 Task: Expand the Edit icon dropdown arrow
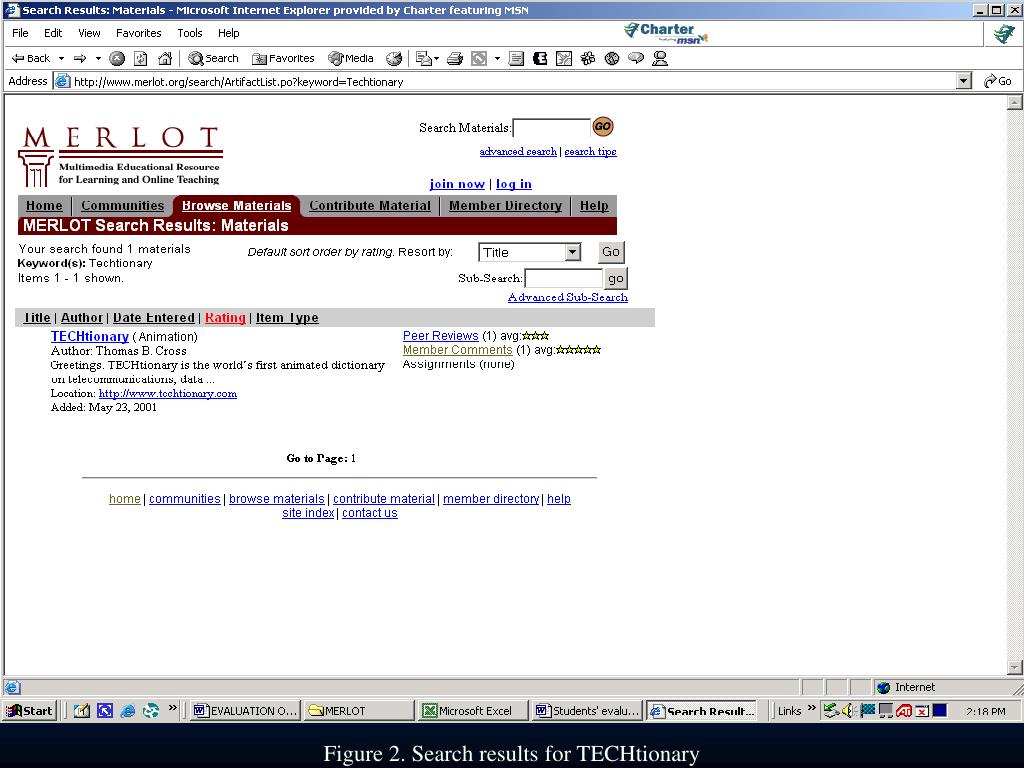497,58
